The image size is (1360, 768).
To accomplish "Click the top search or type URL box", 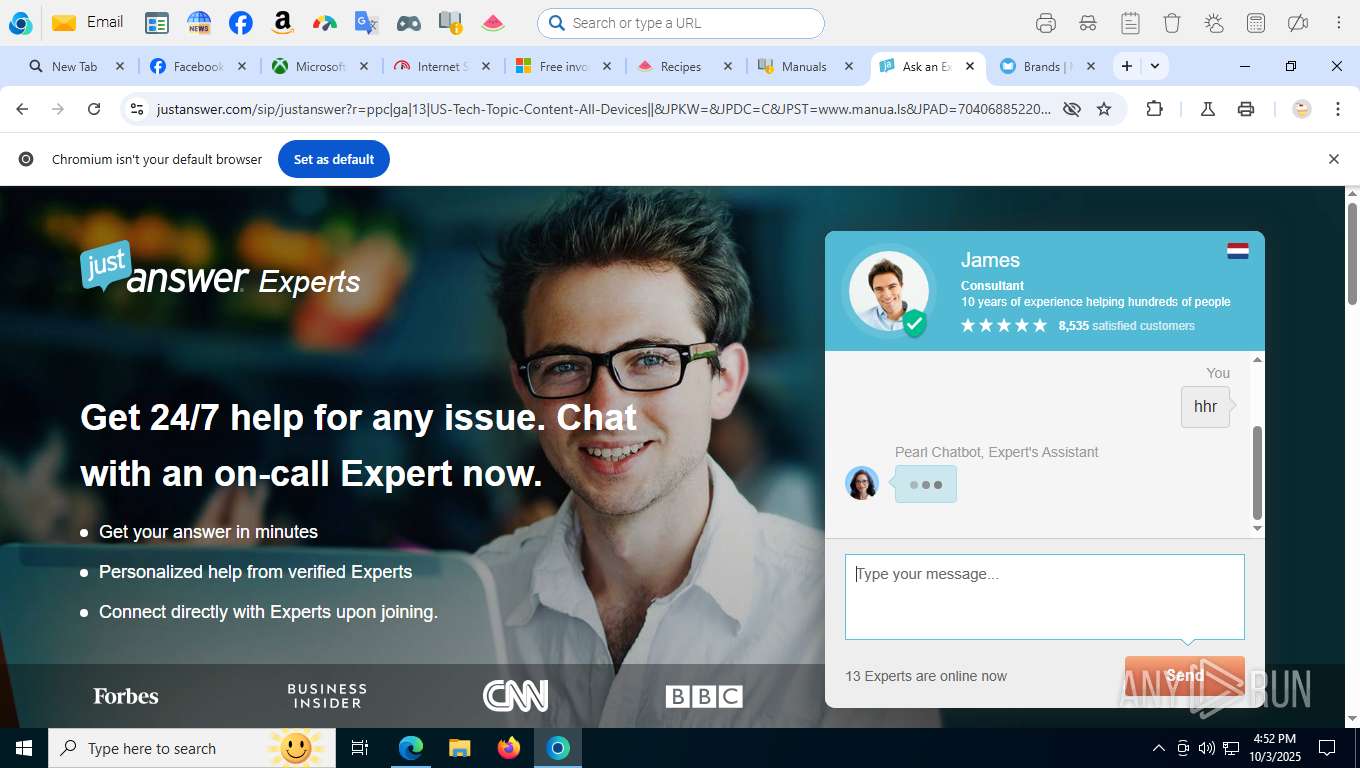I will click(x=681, y=23).
